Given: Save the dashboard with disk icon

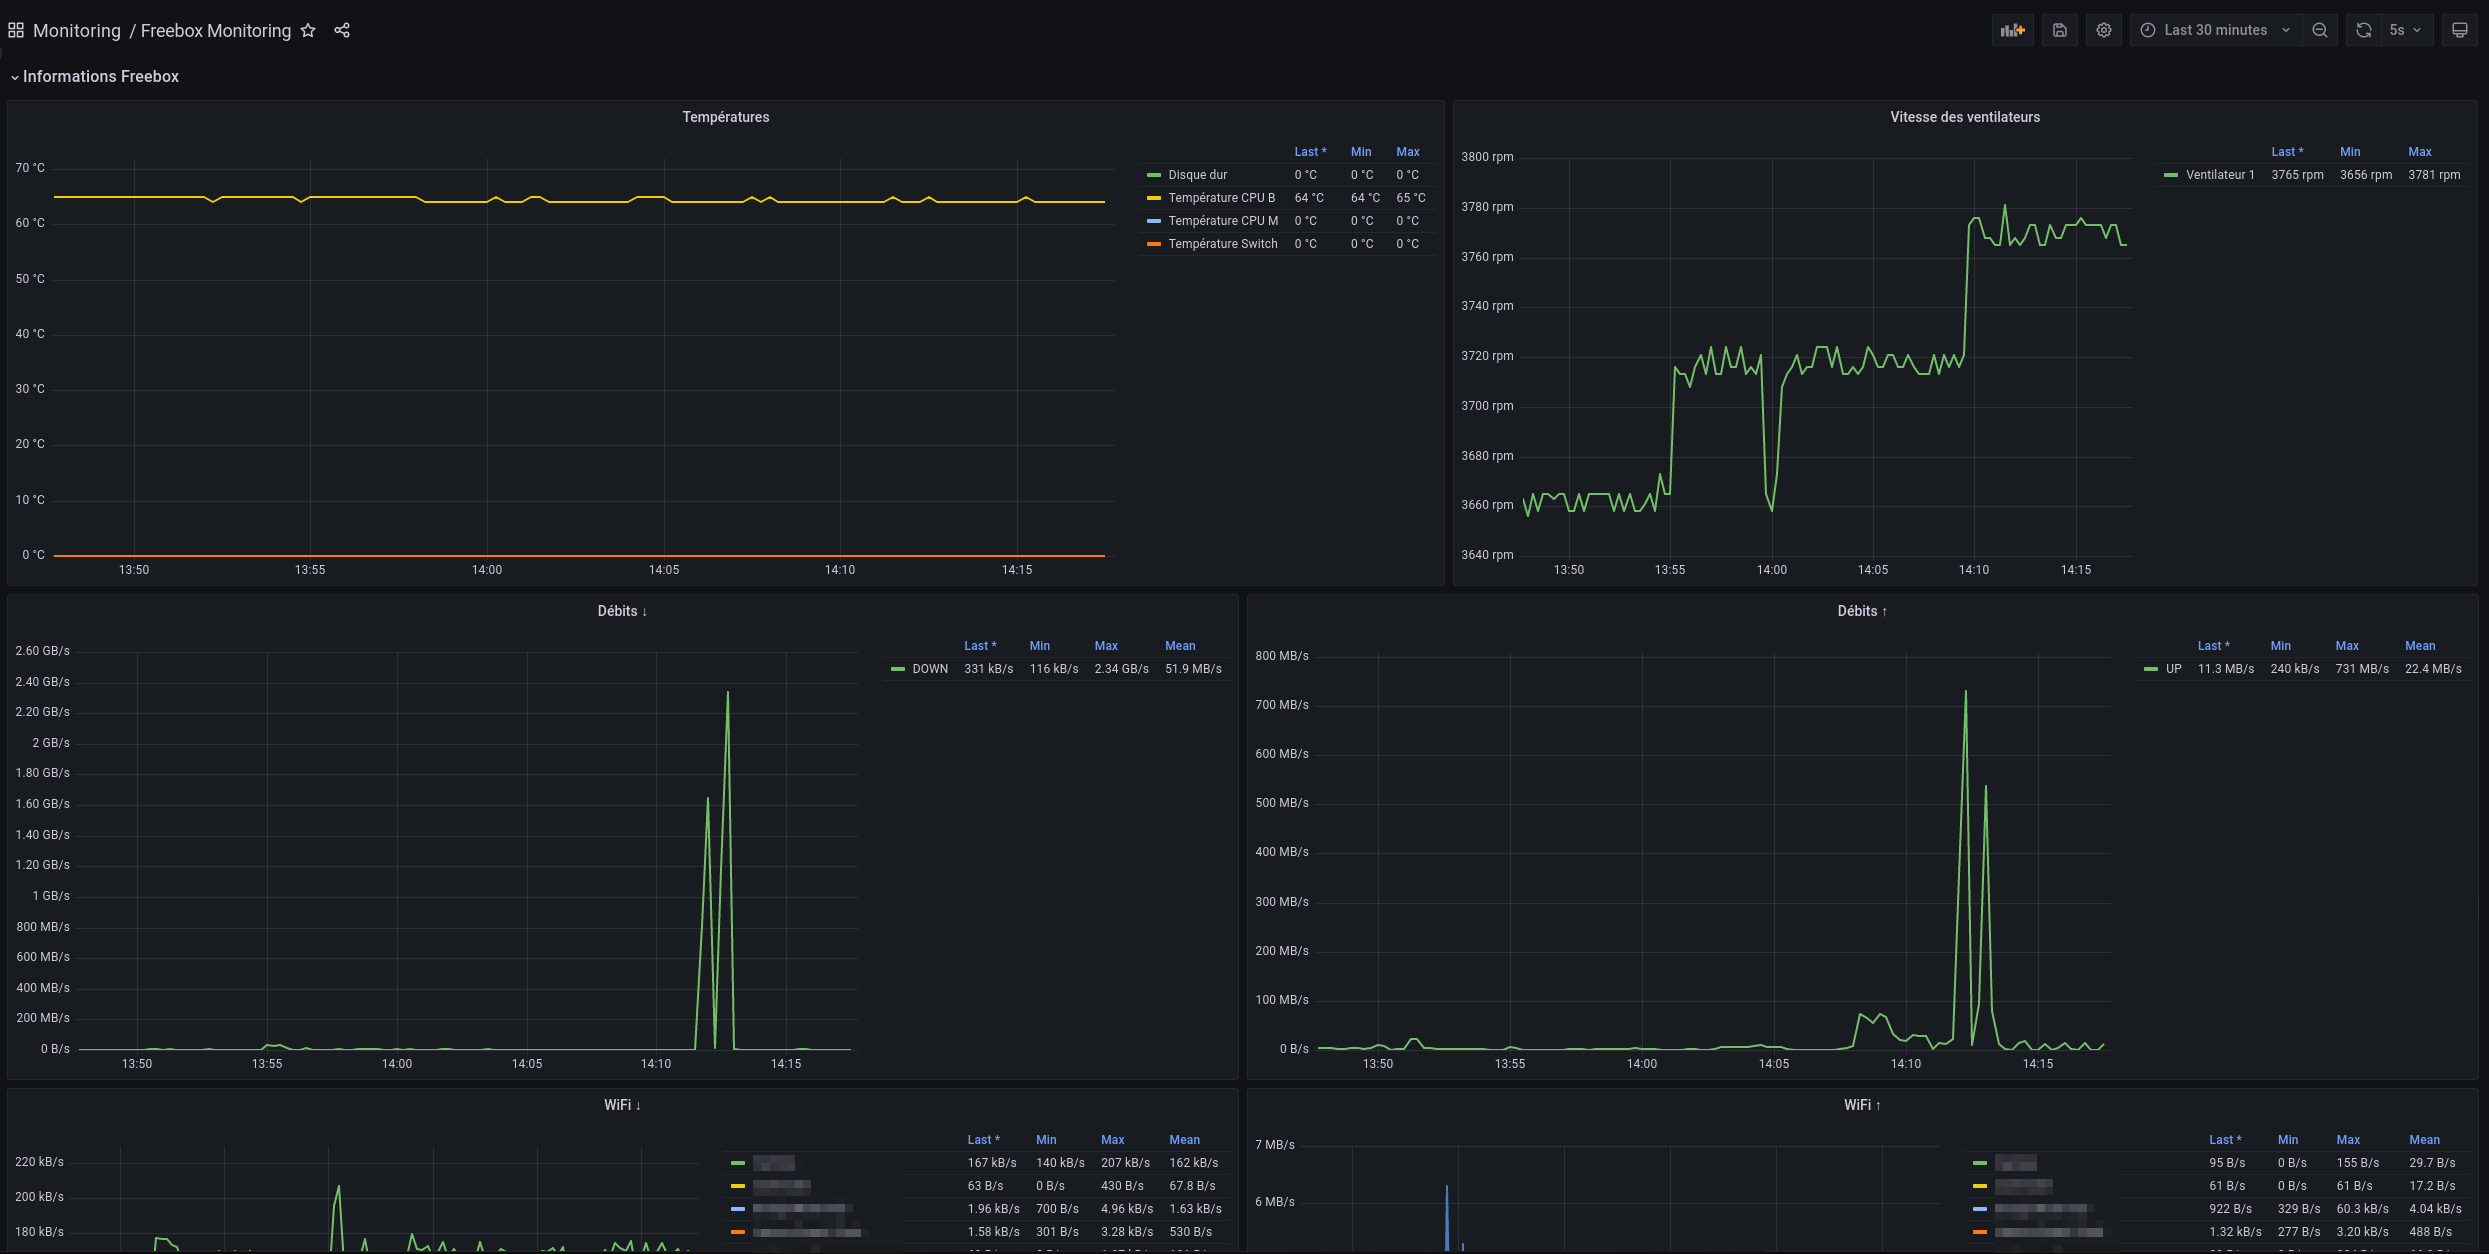Looking at the screenshot, I should (2060, 30).
